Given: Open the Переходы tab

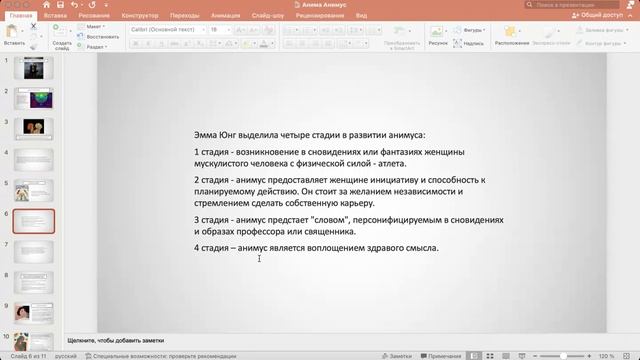Looking at the screenshot, I should click(184, 16).
